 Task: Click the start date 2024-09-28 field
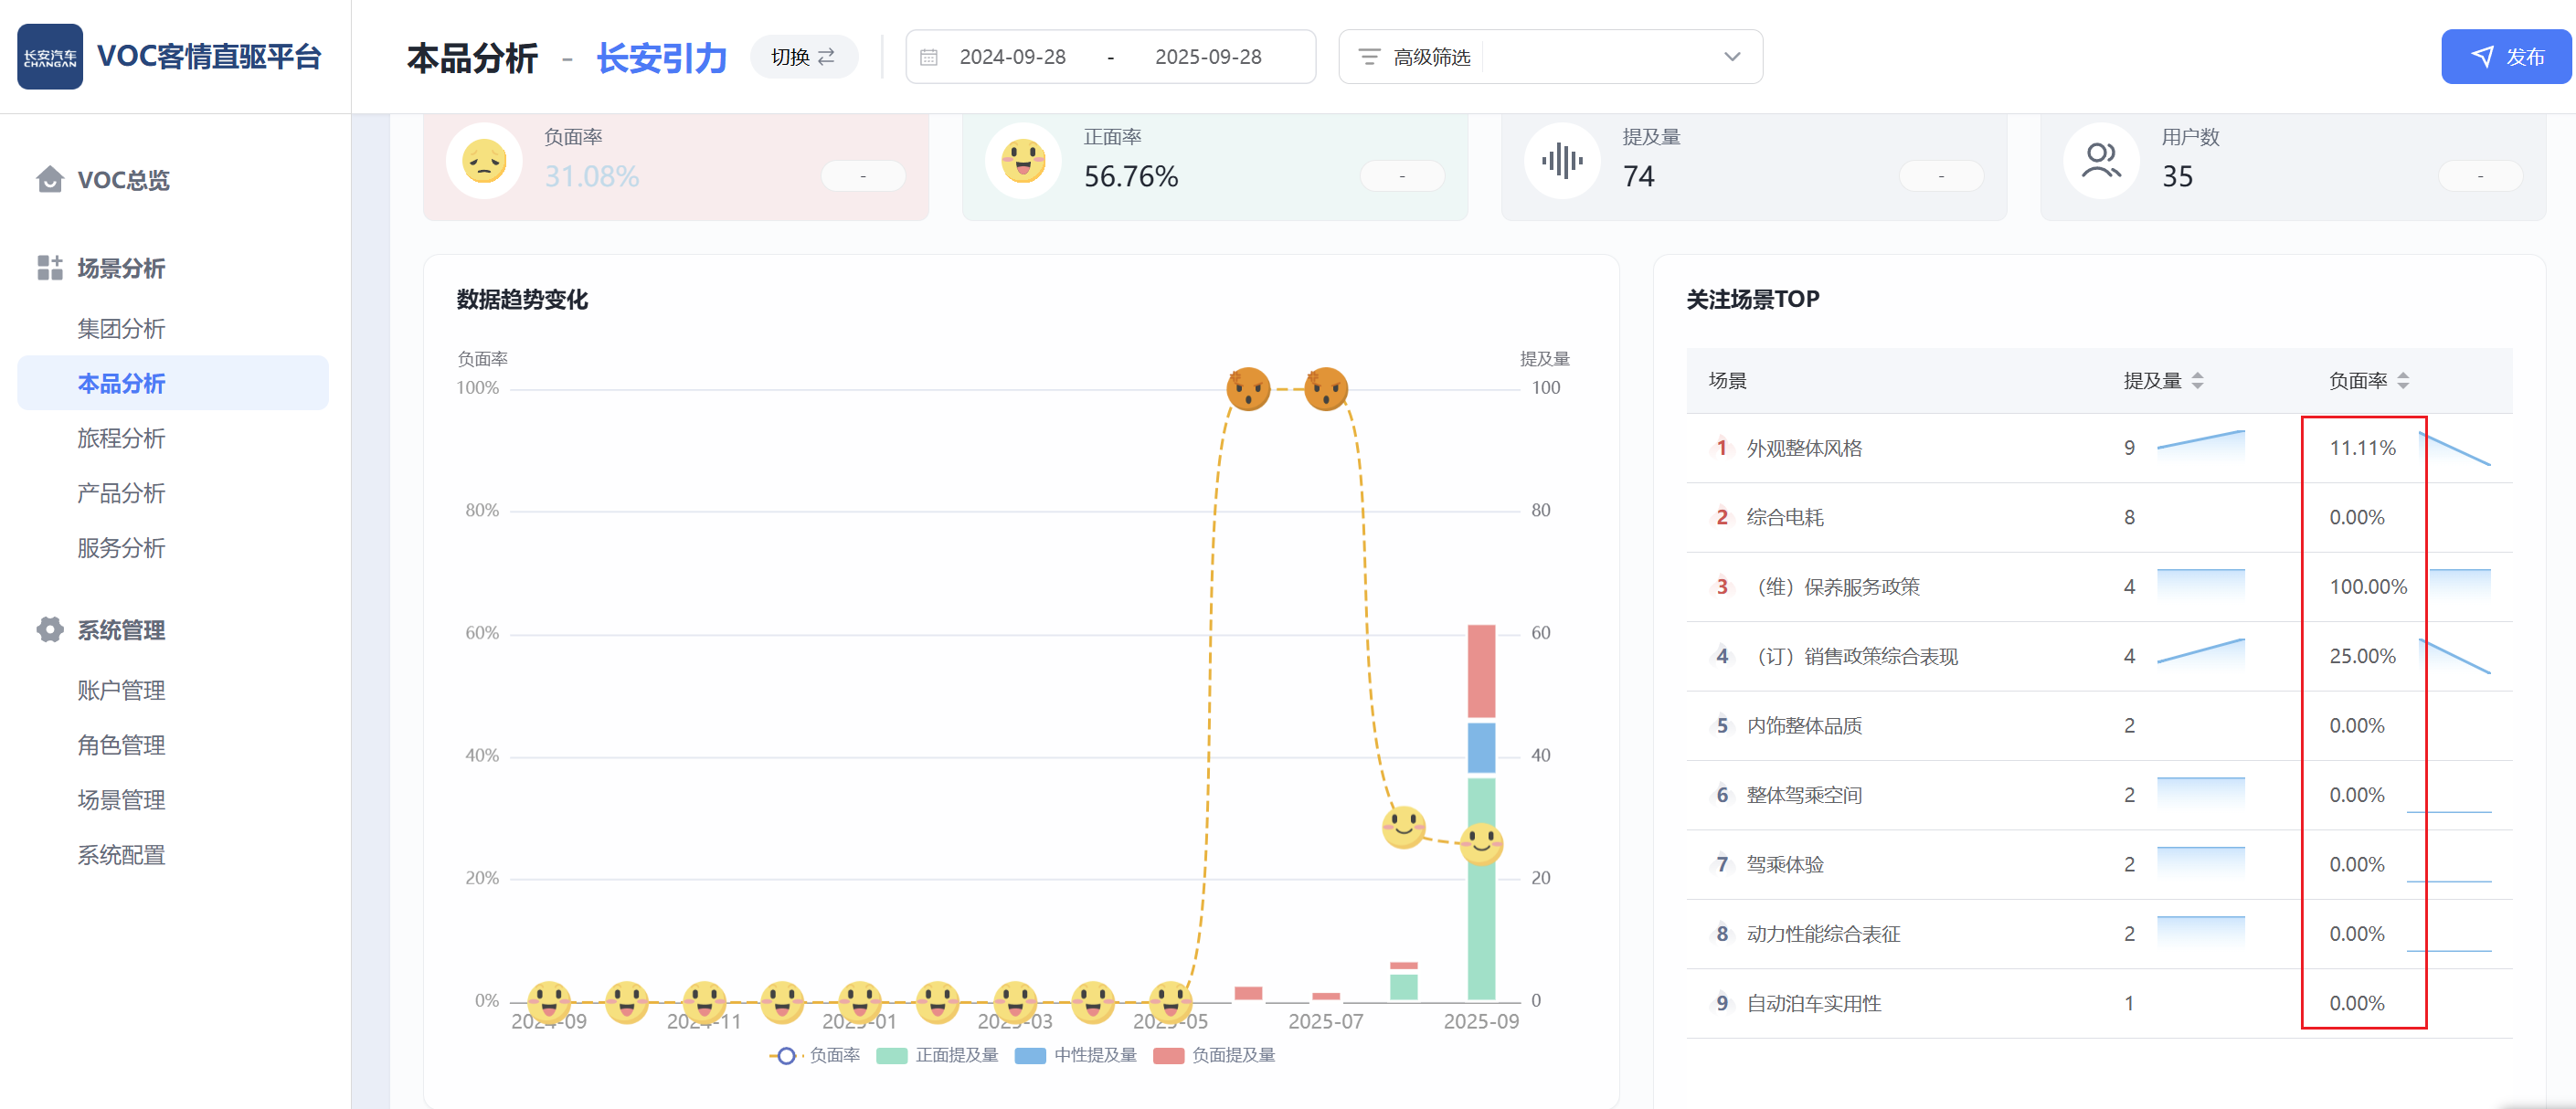1012,57
